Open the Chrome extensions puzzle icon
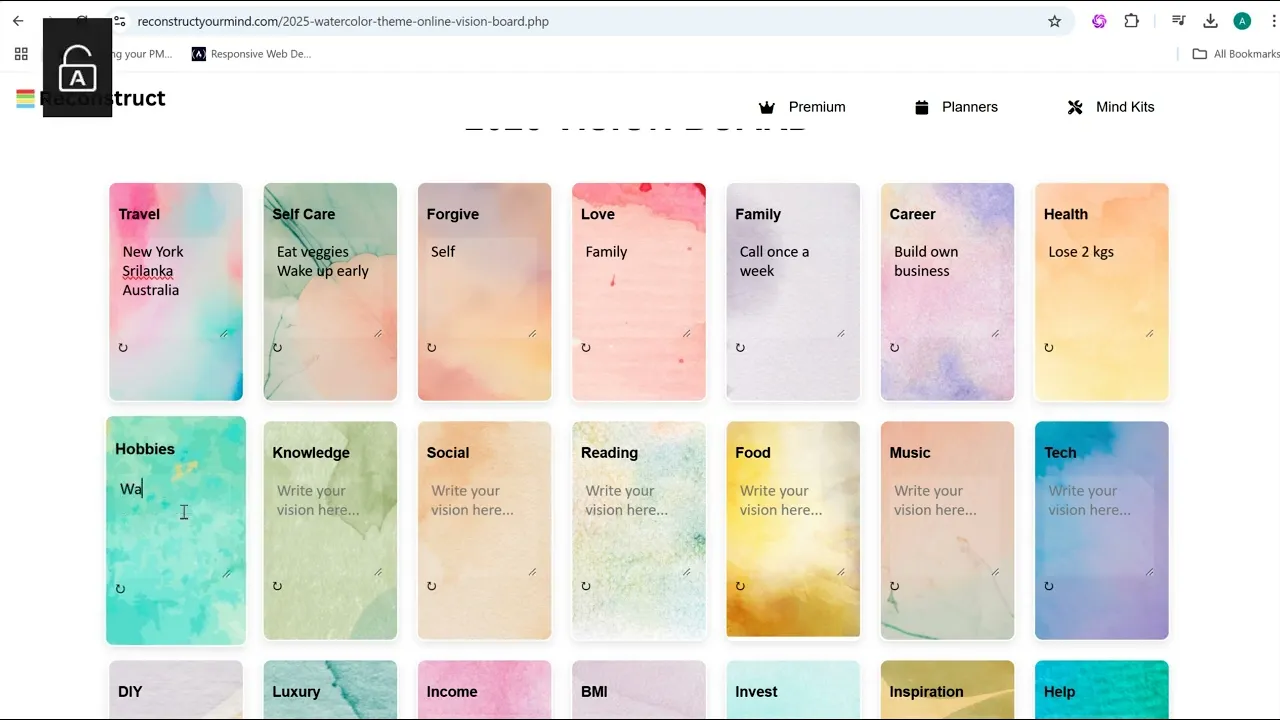The width and height of the screenshot is (1280, 720). 1132,21
